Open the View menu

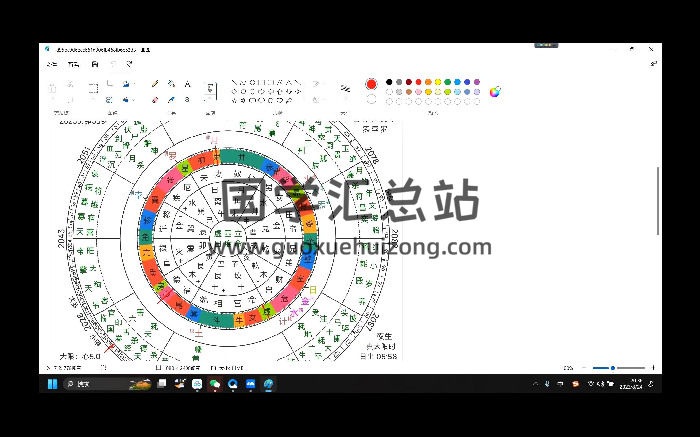(73, 64)
